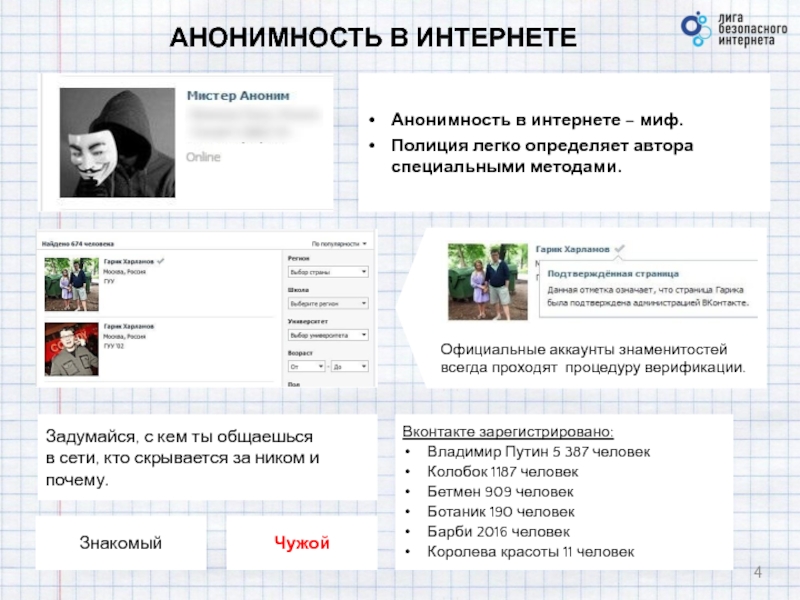Click the slide page number 4
The height and width of the screenshot is (600, 800).
point(758,572)
